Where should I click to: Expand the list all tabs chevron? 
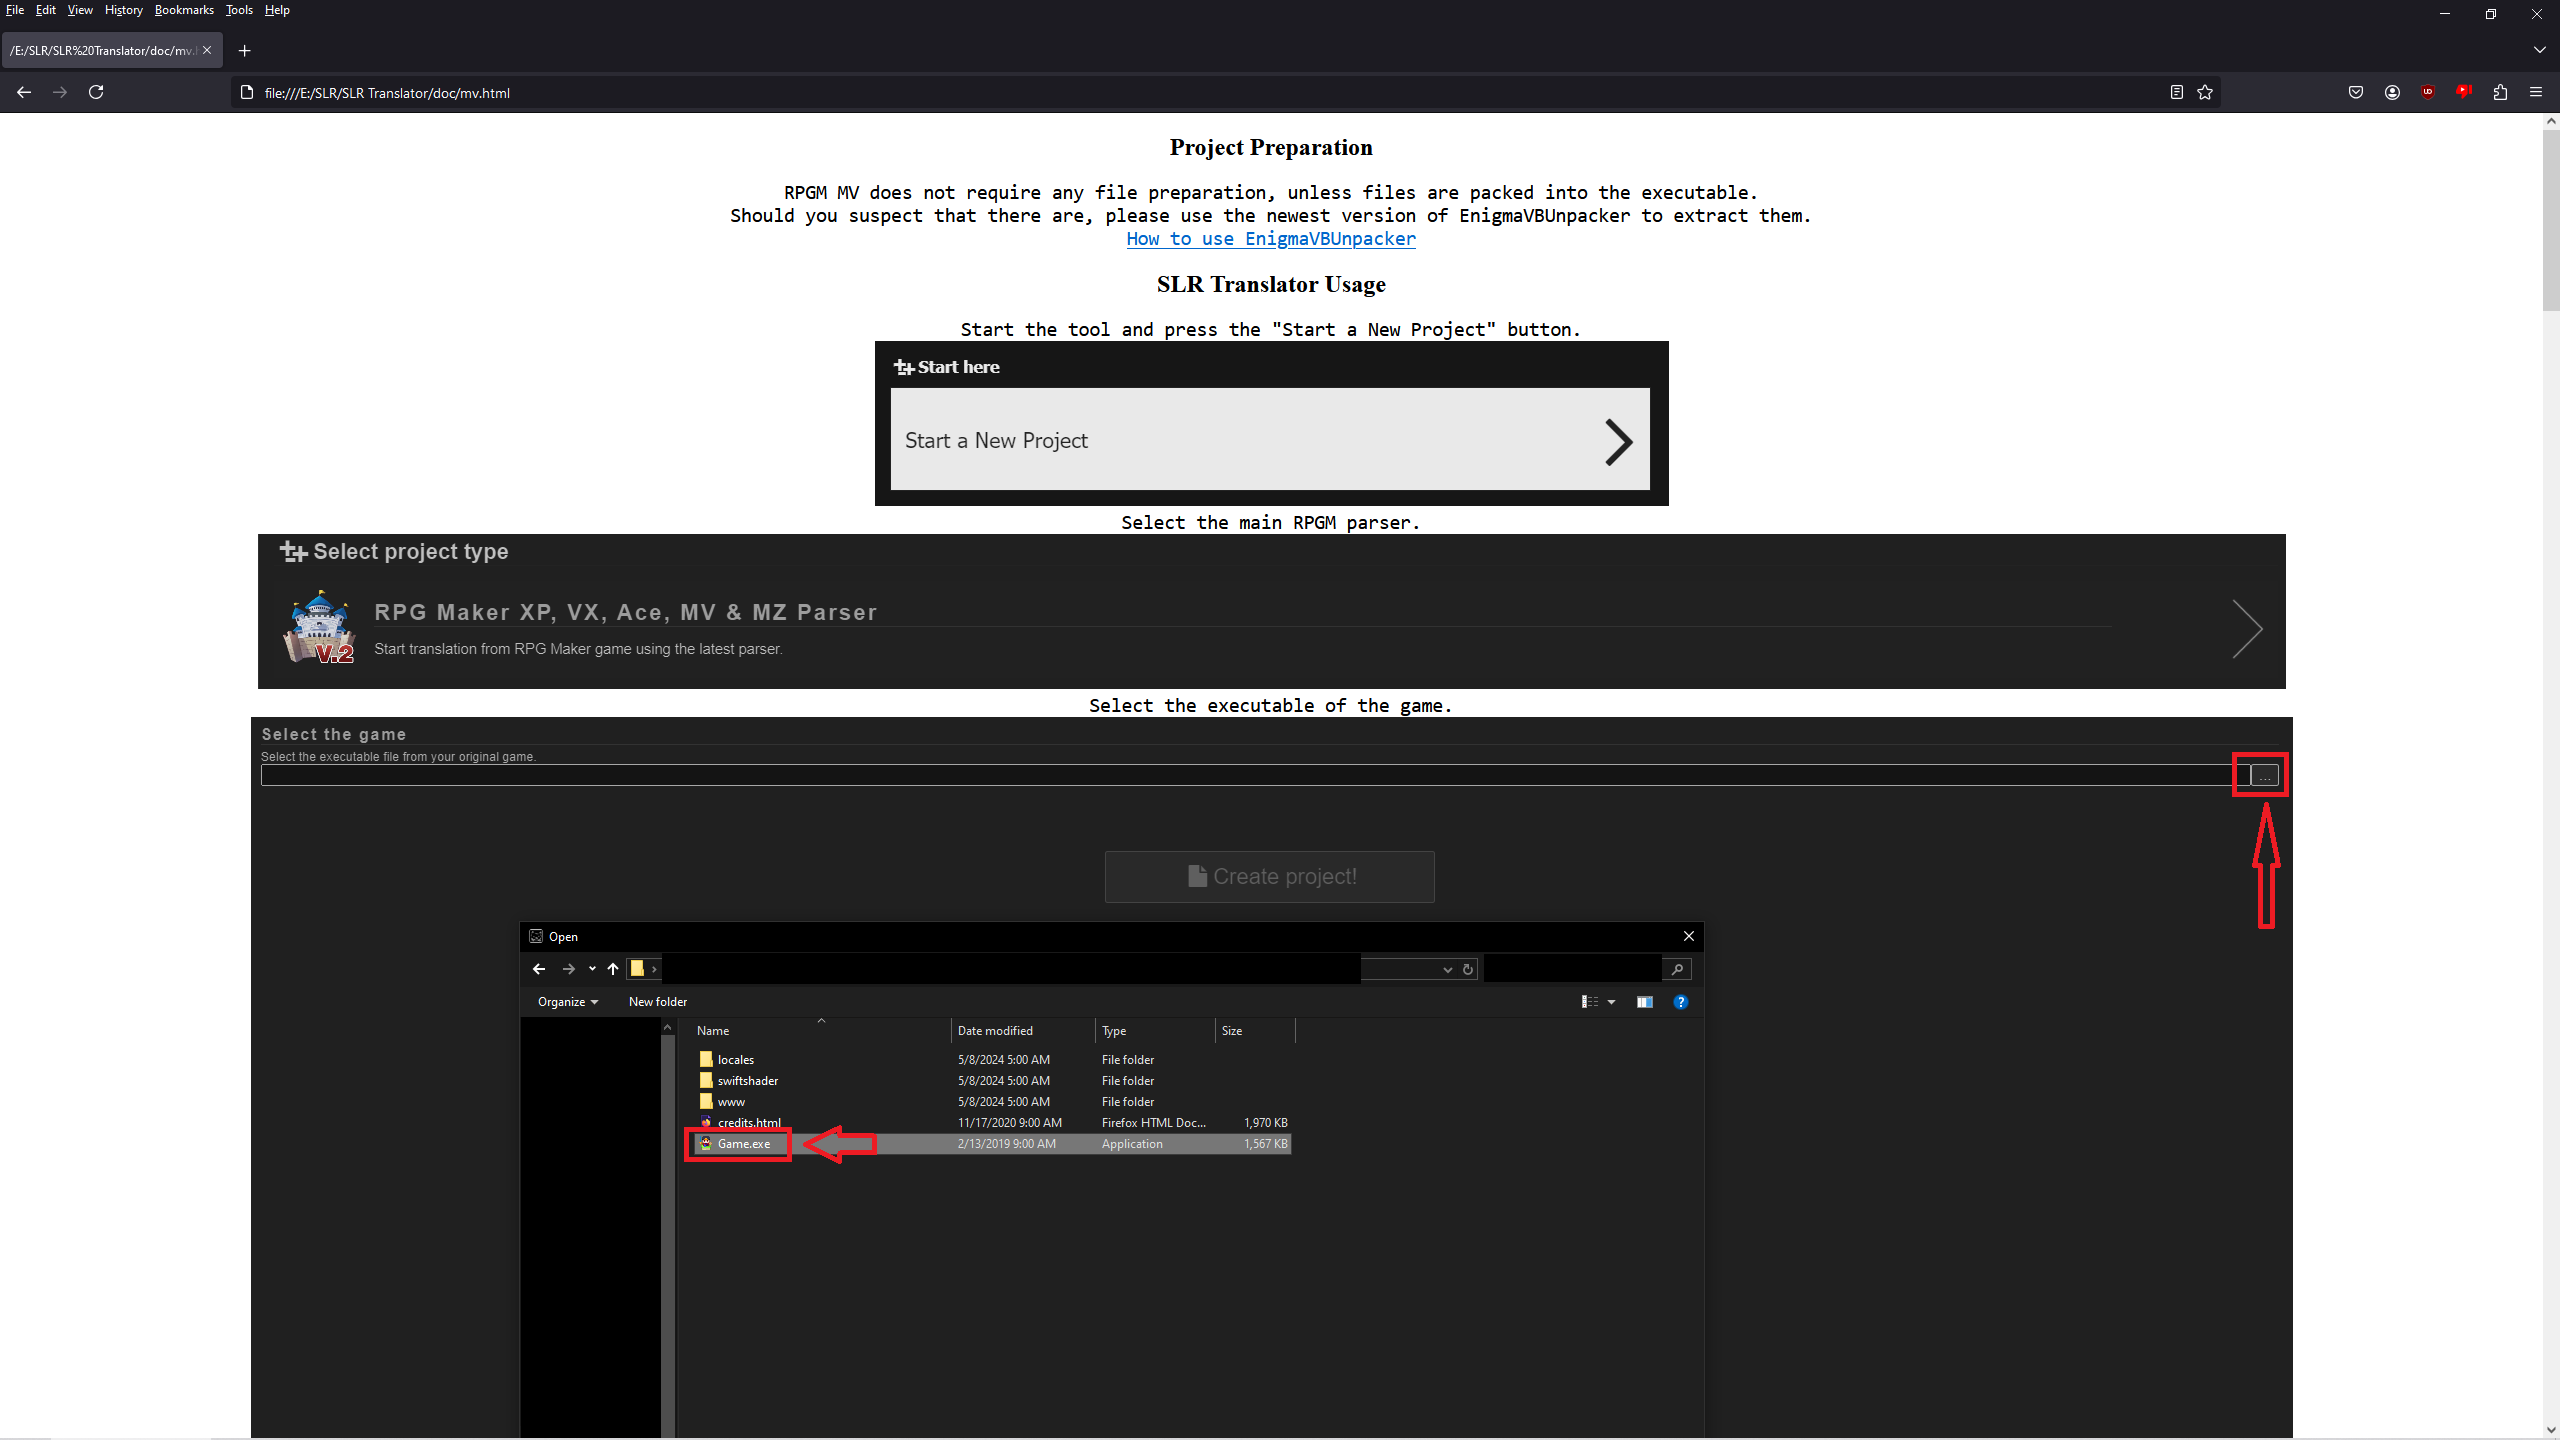(2540, 50)
